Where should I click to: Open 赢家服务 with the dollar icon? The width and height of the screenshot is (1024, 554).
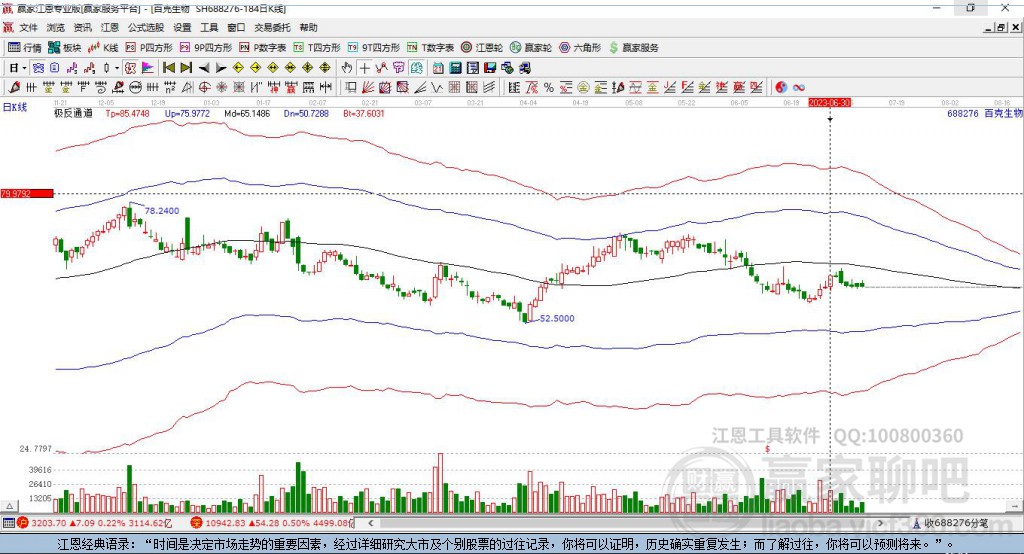tap(634, 48)
